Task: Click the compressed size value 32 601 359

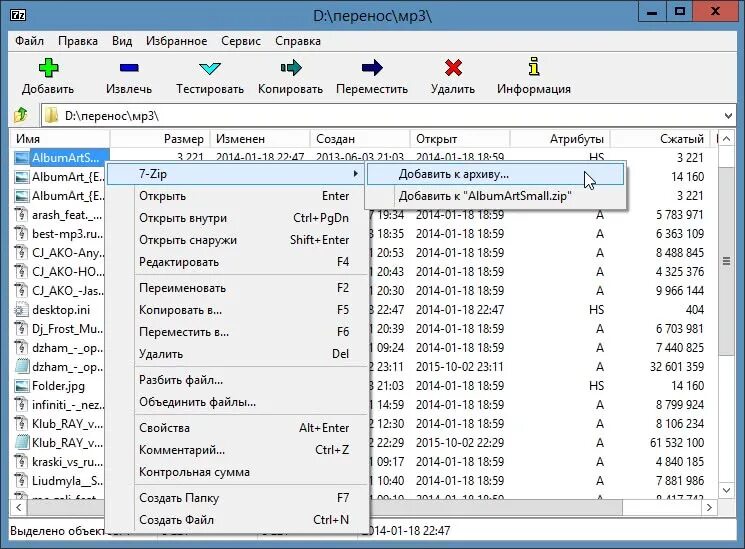Action: coord(677,367)
